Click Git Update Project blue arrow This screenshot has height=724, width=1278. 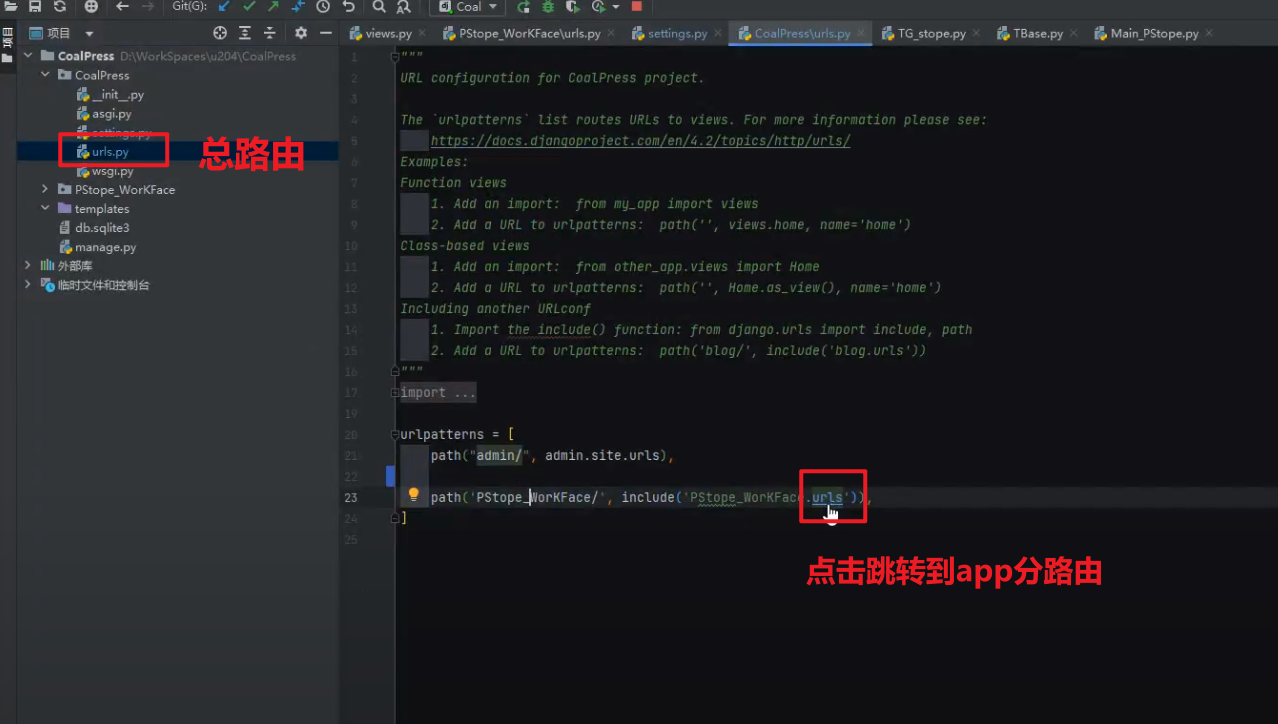coord(224,6)
